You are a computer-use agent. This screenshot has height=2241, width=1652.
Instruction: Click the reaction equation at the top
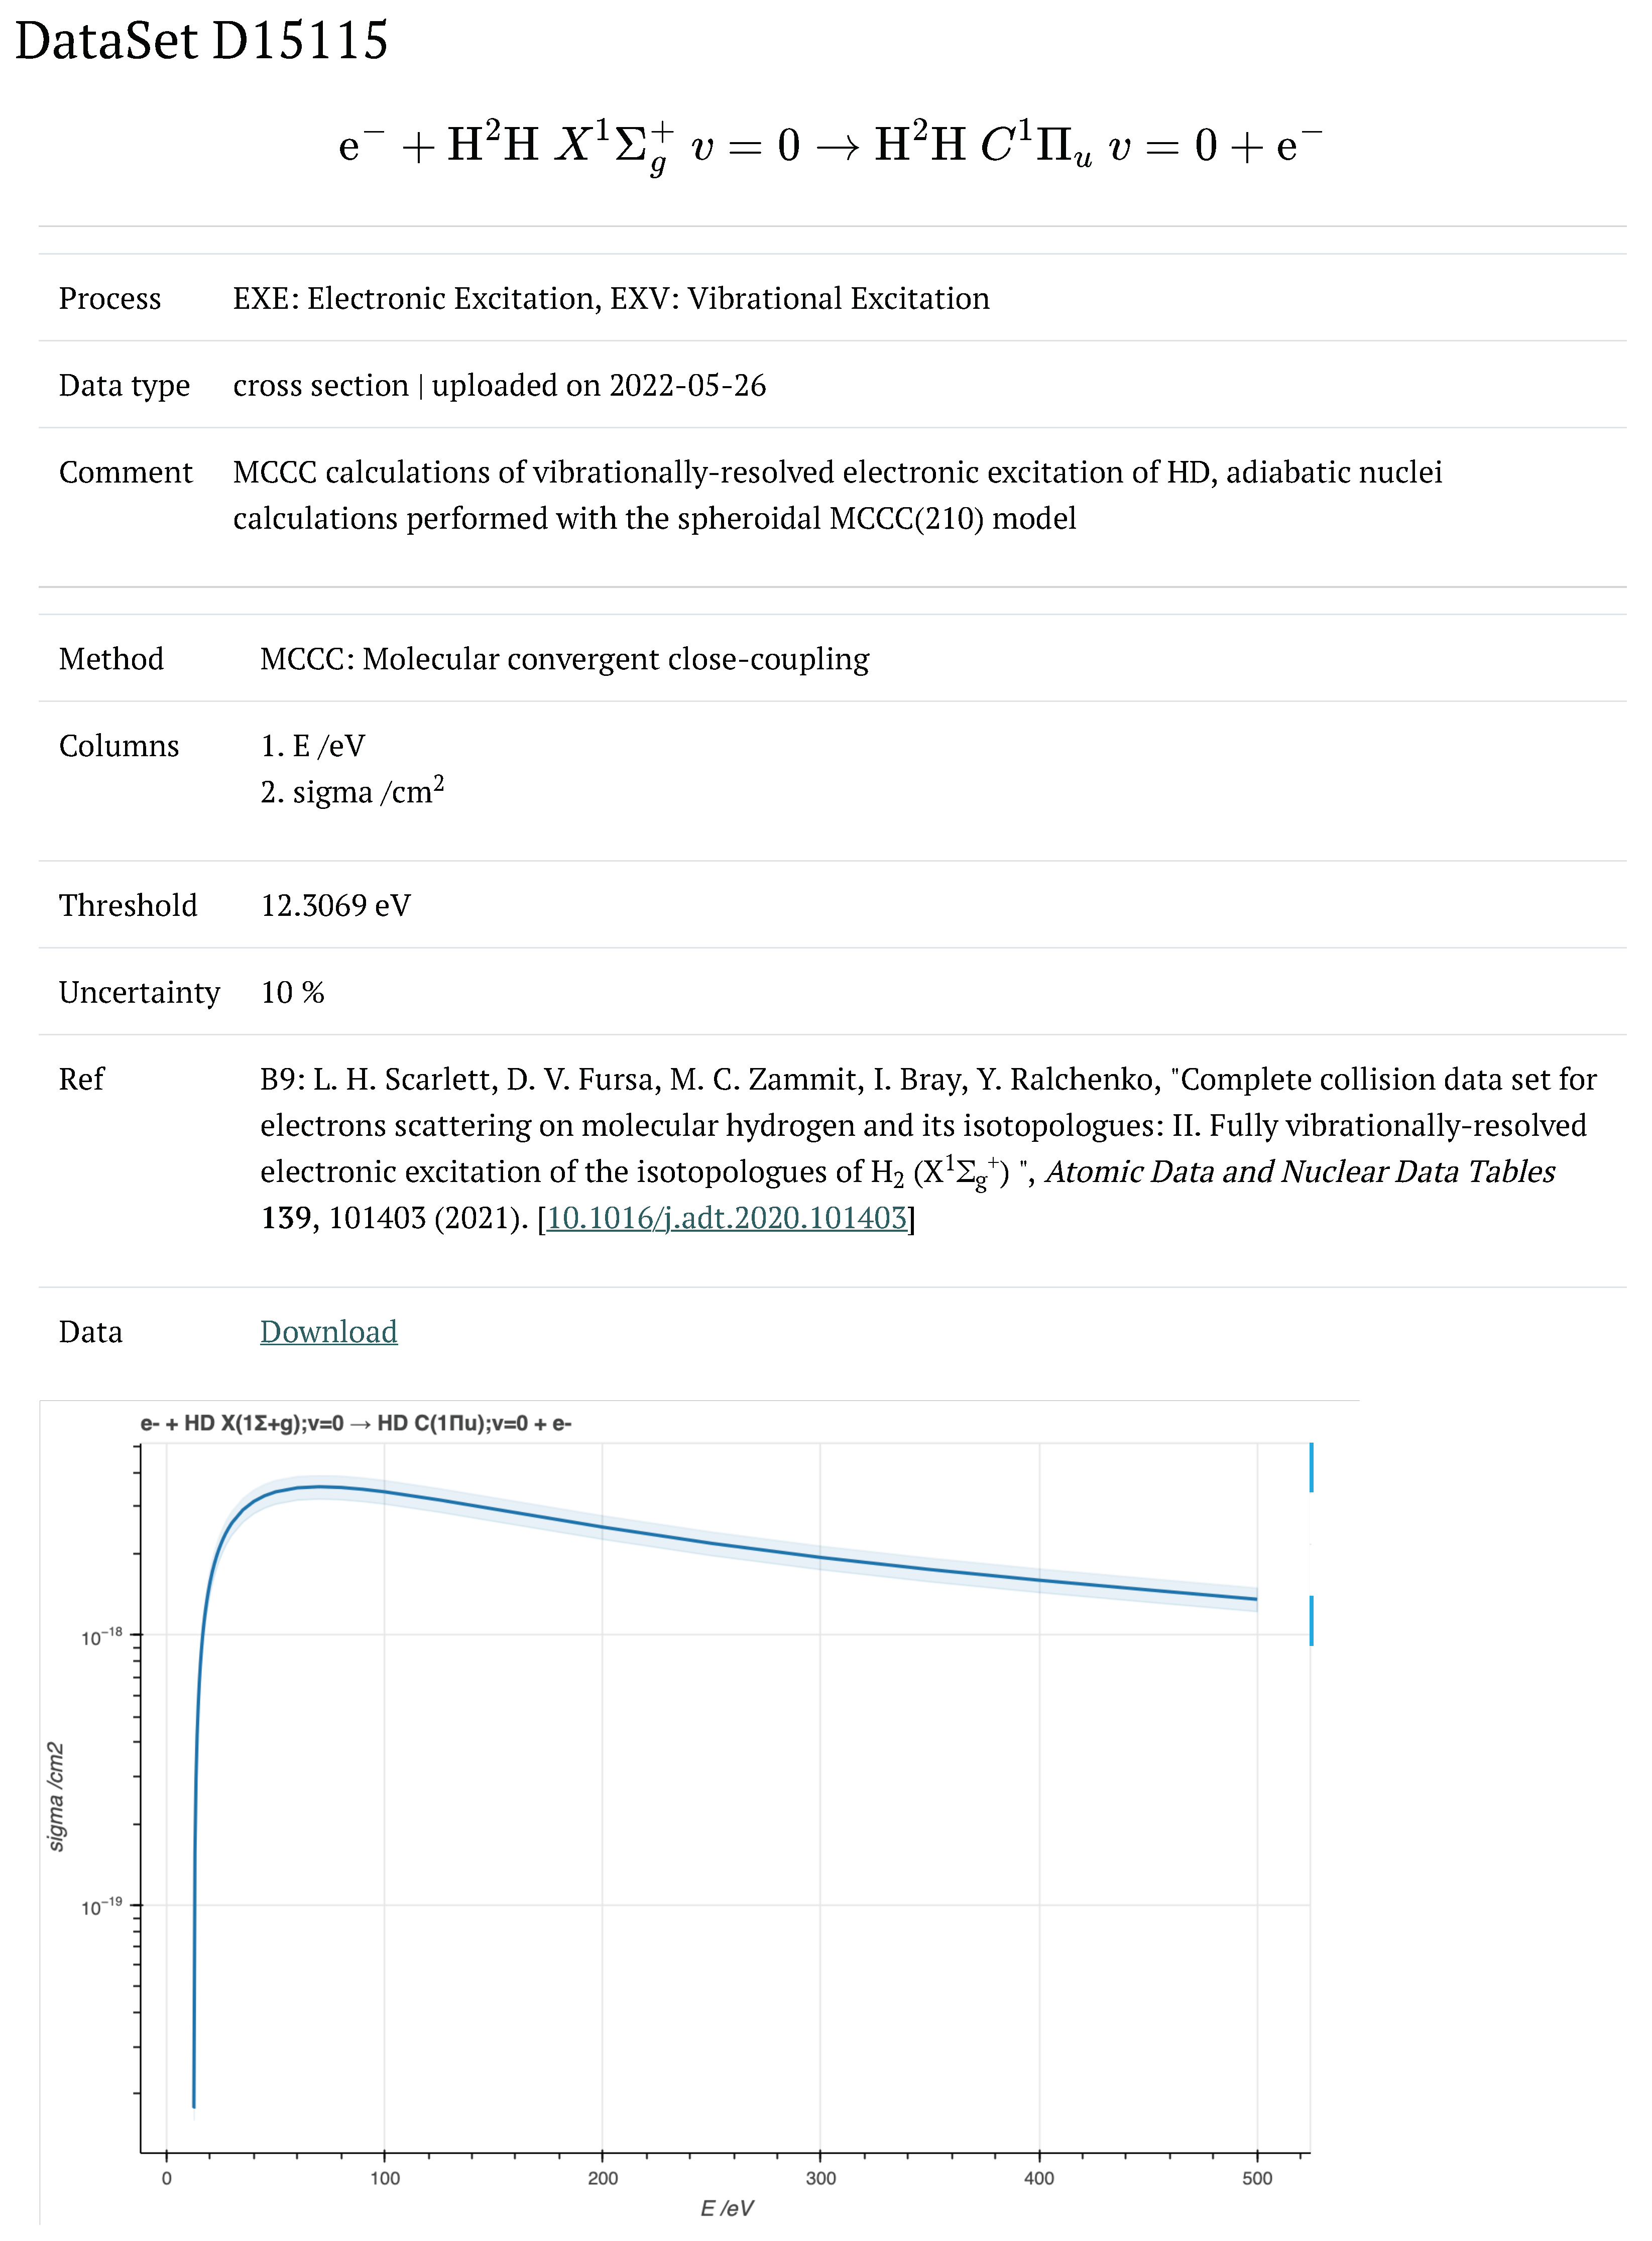coord(830,145)
